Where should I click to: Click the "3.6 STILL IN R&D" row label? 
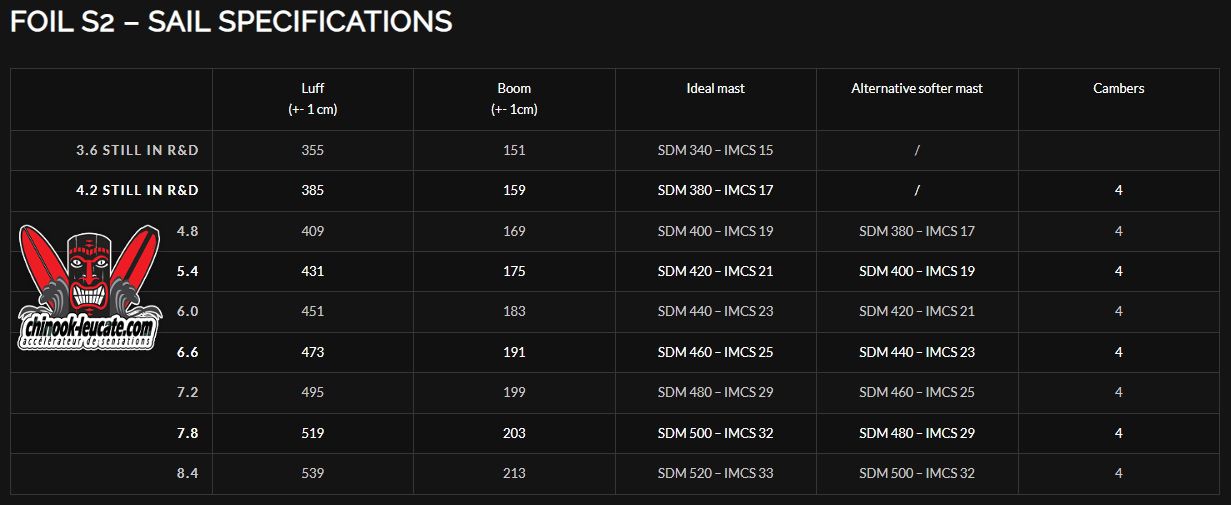coord(138,150)
